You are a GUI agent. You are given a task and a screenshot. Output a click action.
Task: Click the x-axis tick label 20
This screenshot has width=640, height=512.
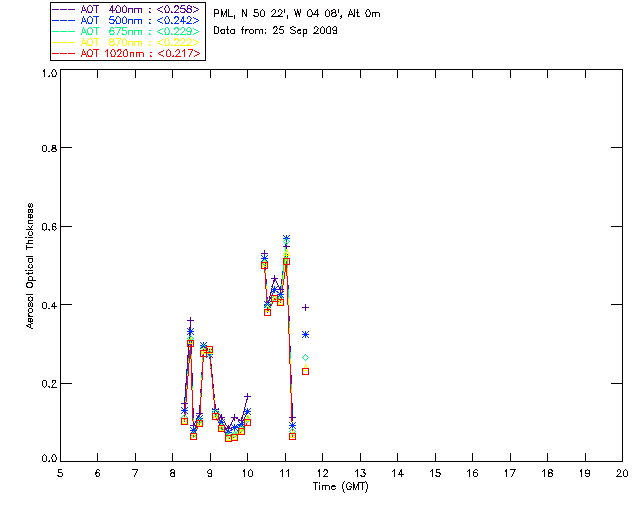click(622, 473)
